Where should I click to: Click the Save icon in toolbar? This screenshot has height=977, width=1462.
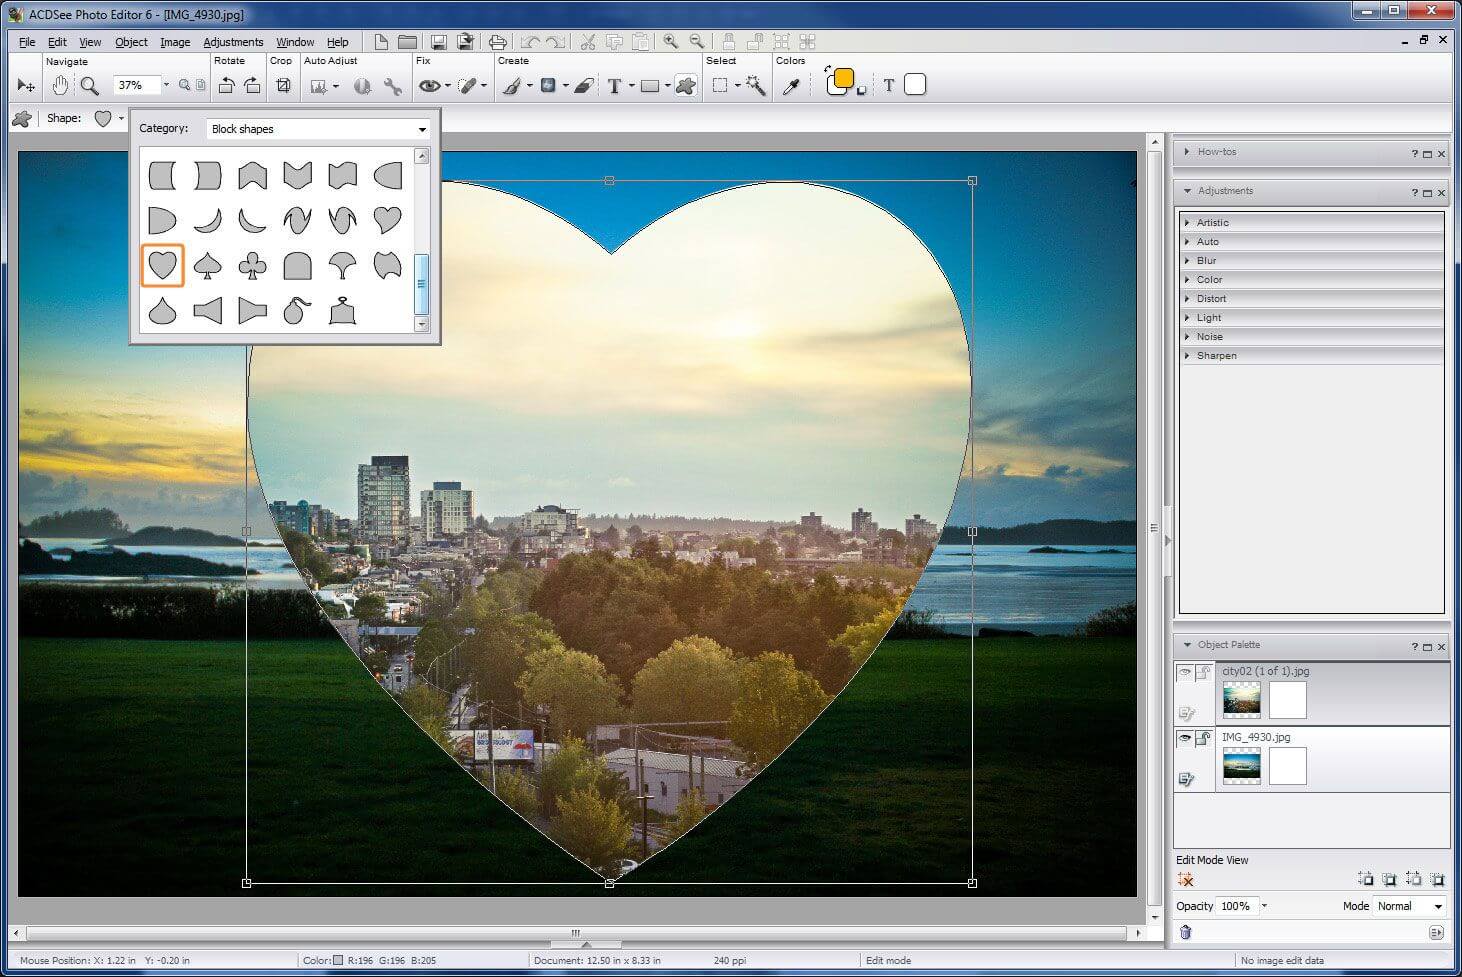click(438, 42)
